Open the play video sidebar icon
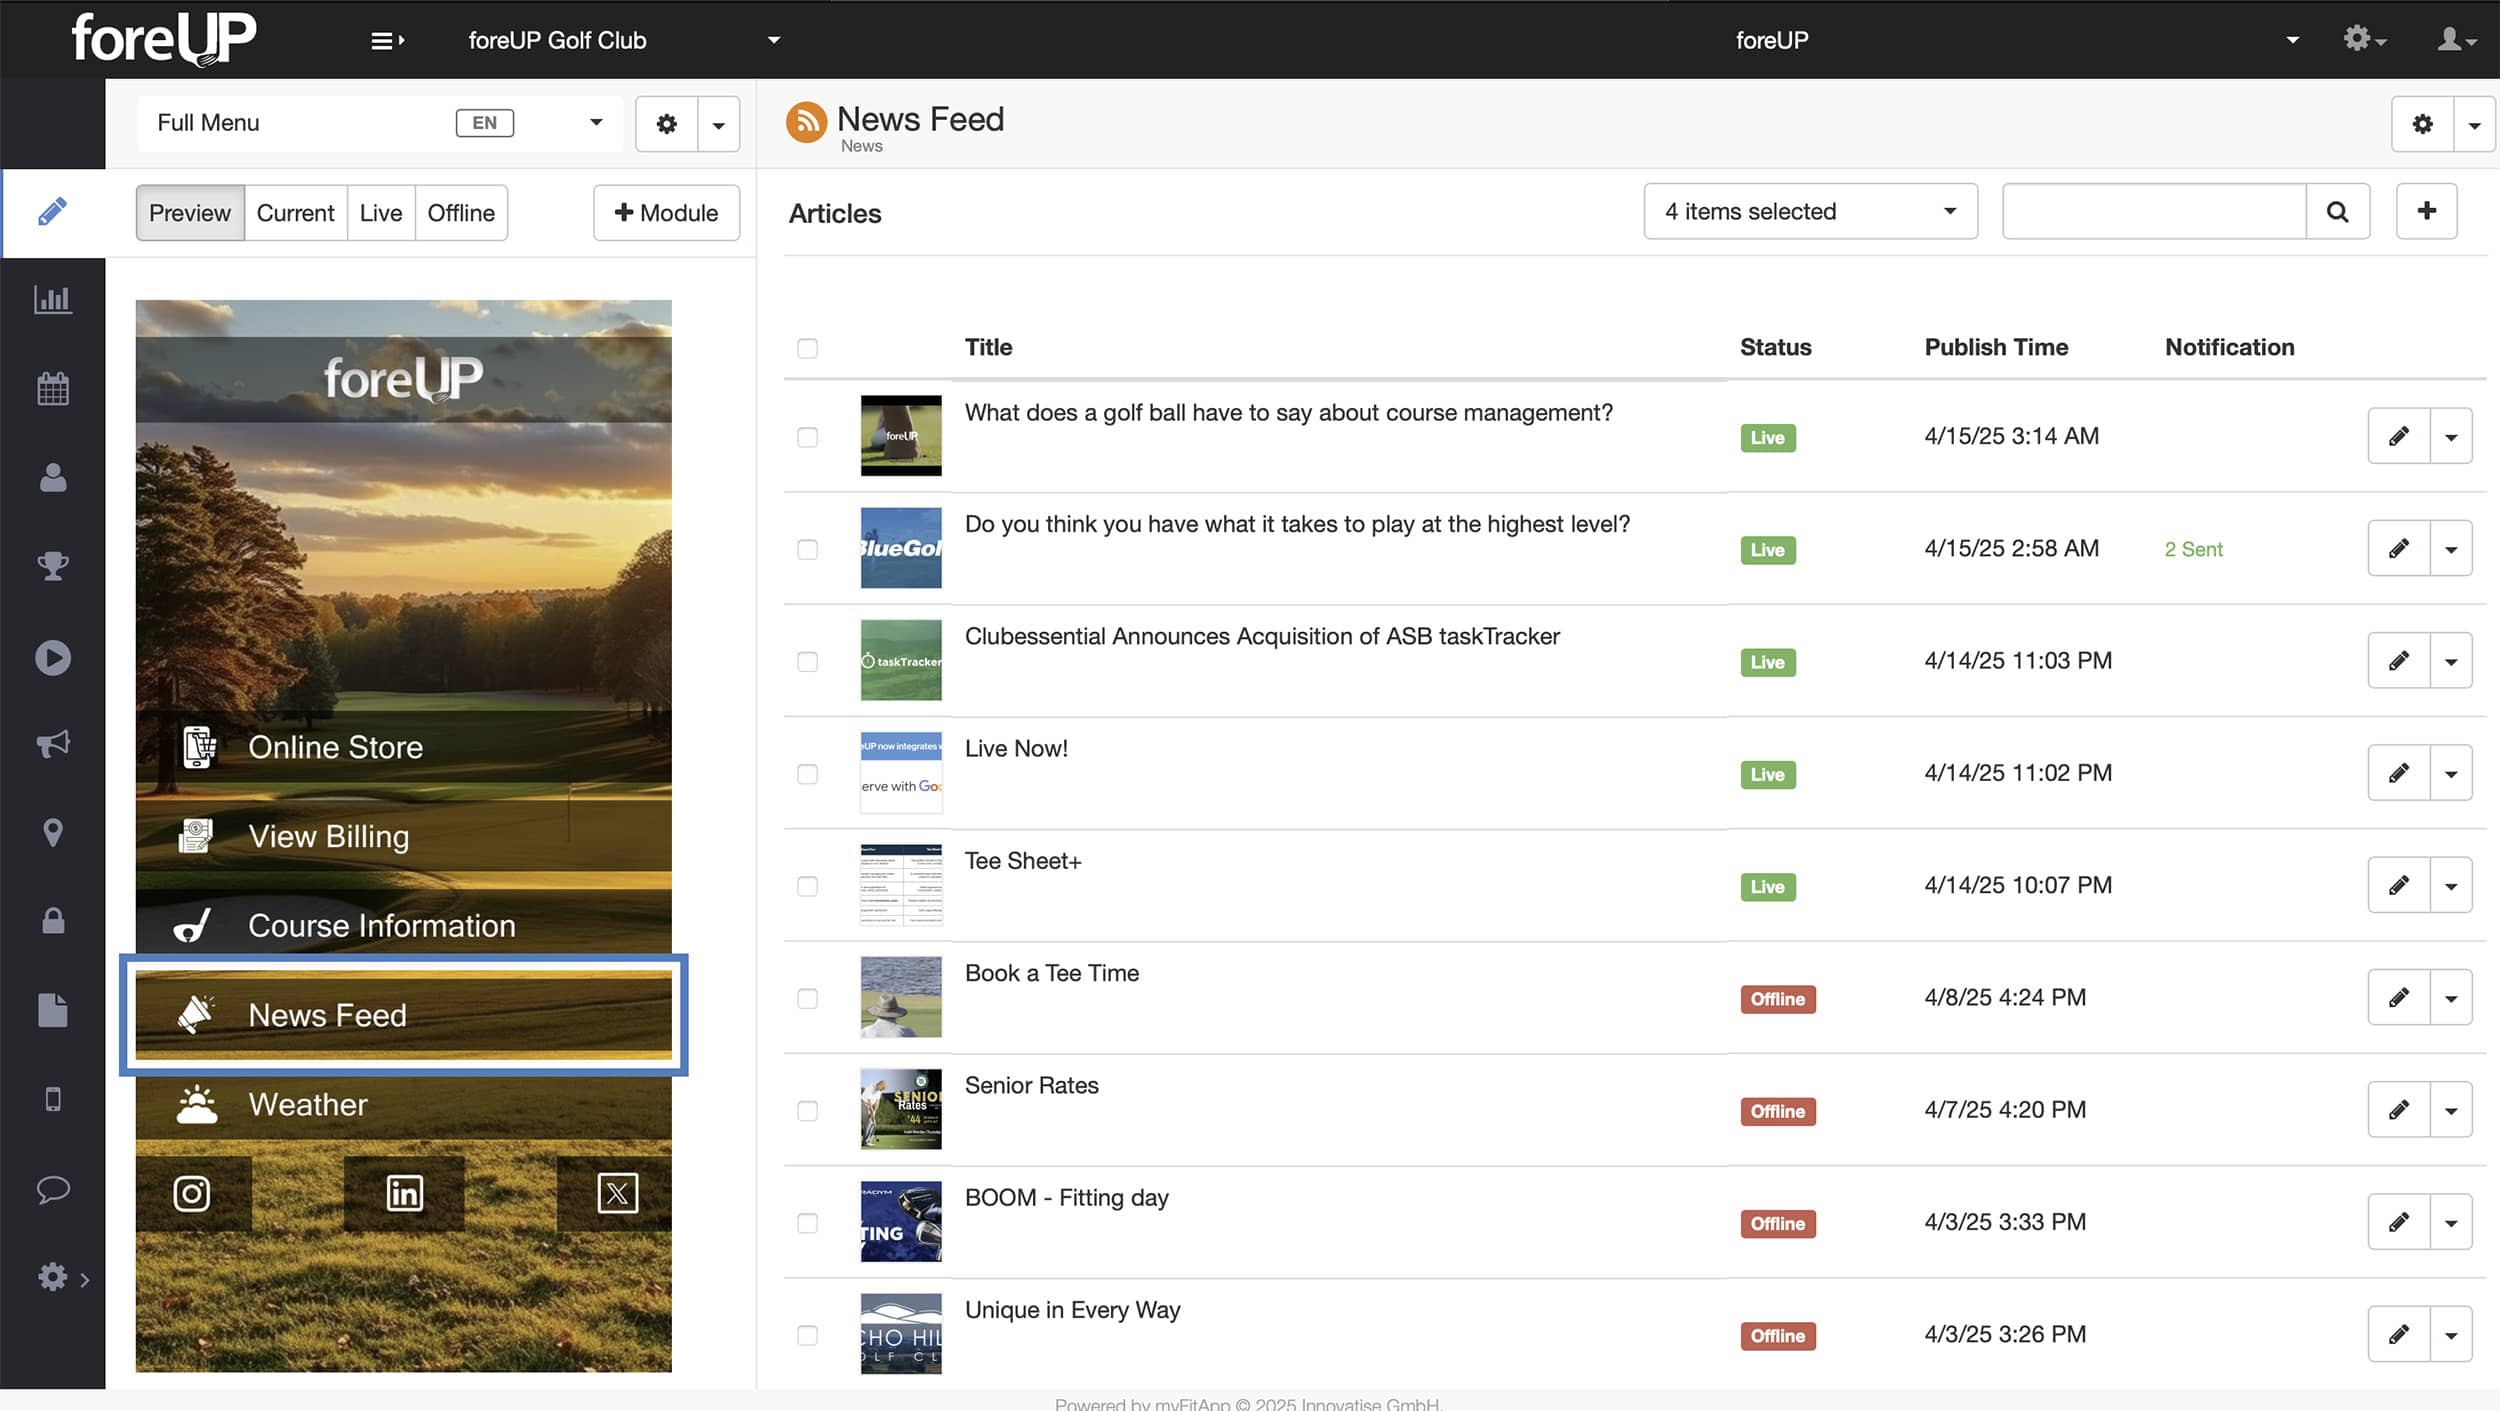 (53, 657)
